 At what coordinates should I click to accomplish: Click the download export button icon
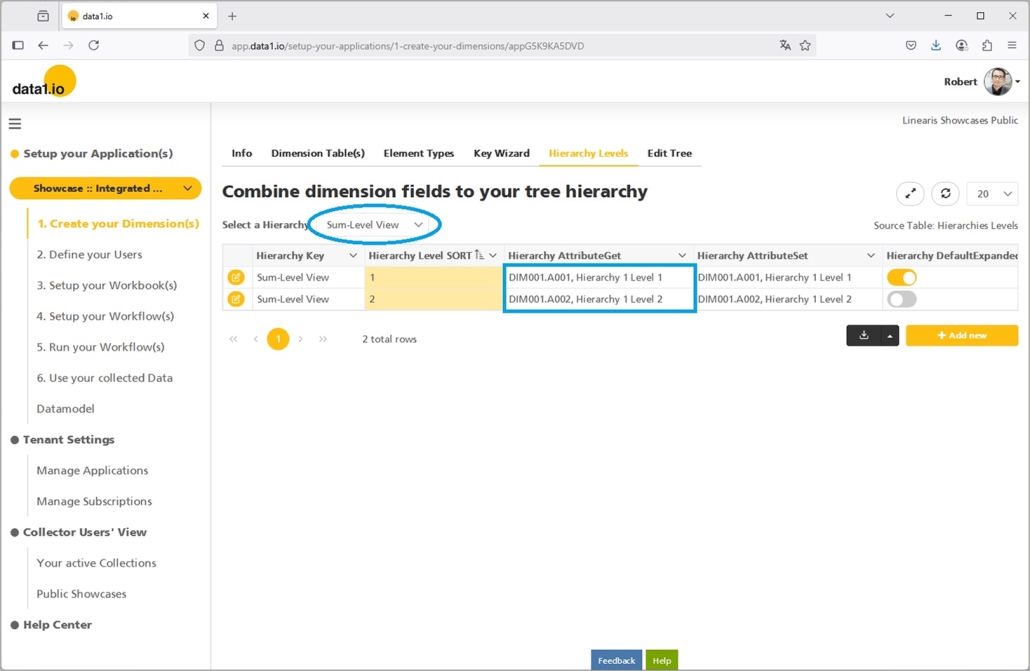point(864,335)
